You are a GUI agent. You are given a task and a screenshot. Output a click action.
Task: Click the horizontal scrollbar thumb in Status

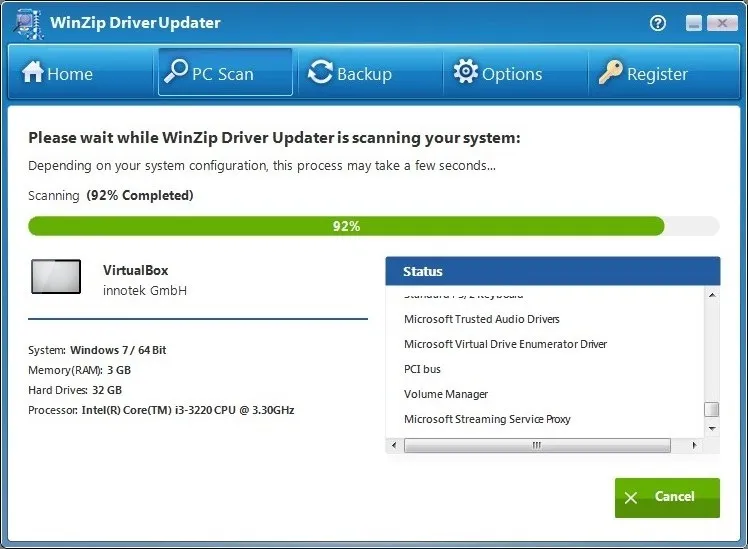(x=537, y=445)
